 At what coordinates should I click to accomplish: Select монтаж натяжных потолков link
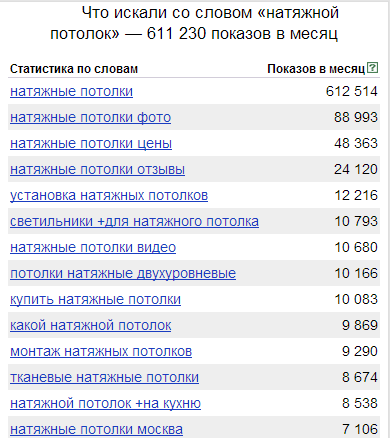pyautogui.click(x=101, y=351)
